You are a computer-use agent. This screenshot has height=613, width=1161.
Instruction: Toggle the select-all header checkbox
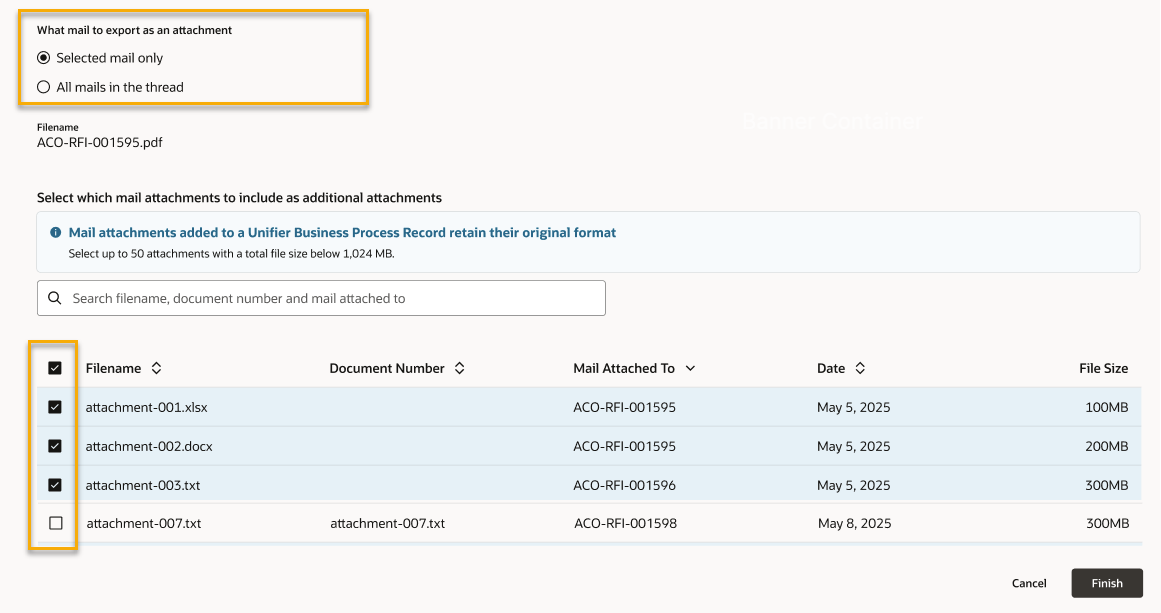coord(55,368)
